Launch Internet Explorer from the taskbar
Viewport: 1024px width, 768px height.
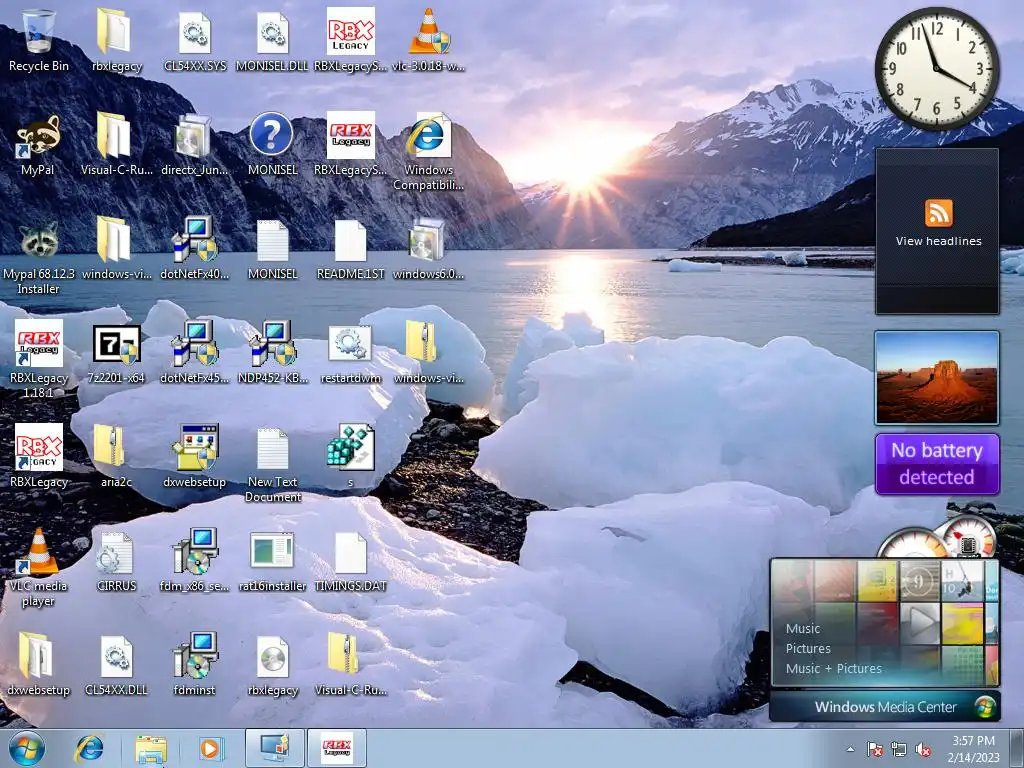(89, 748)
